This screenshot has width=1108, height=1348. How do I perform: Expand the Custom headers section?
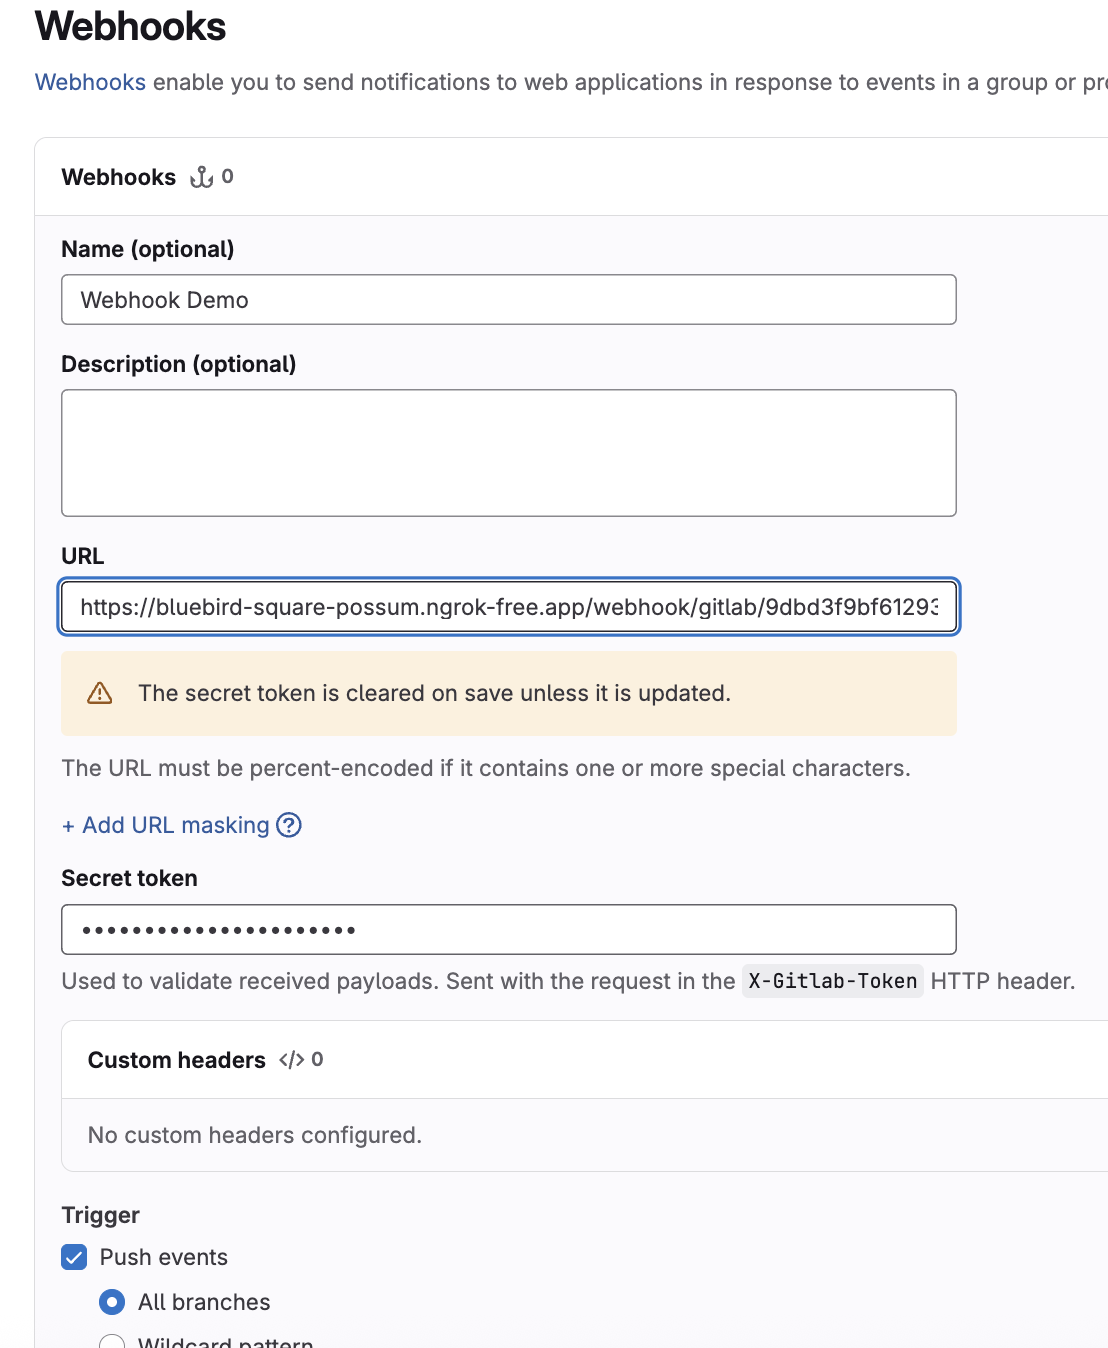pyautogui.click(x=177, y=1059)
